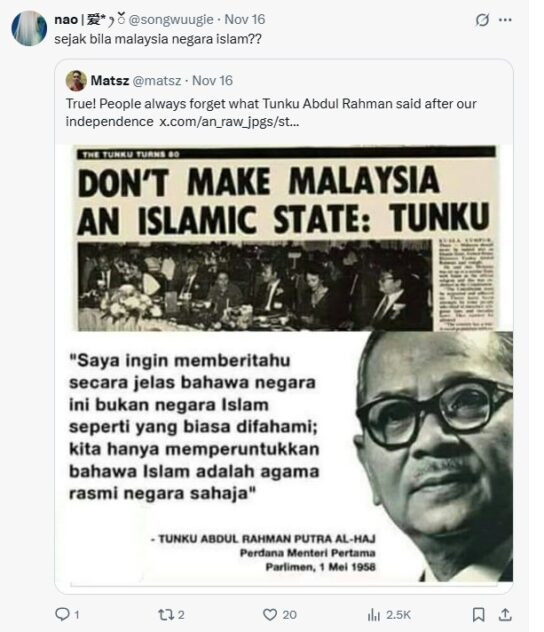Click the Matsz display name
The width and height of the screenshot is (544, 632).
click(x=110, y=81)
